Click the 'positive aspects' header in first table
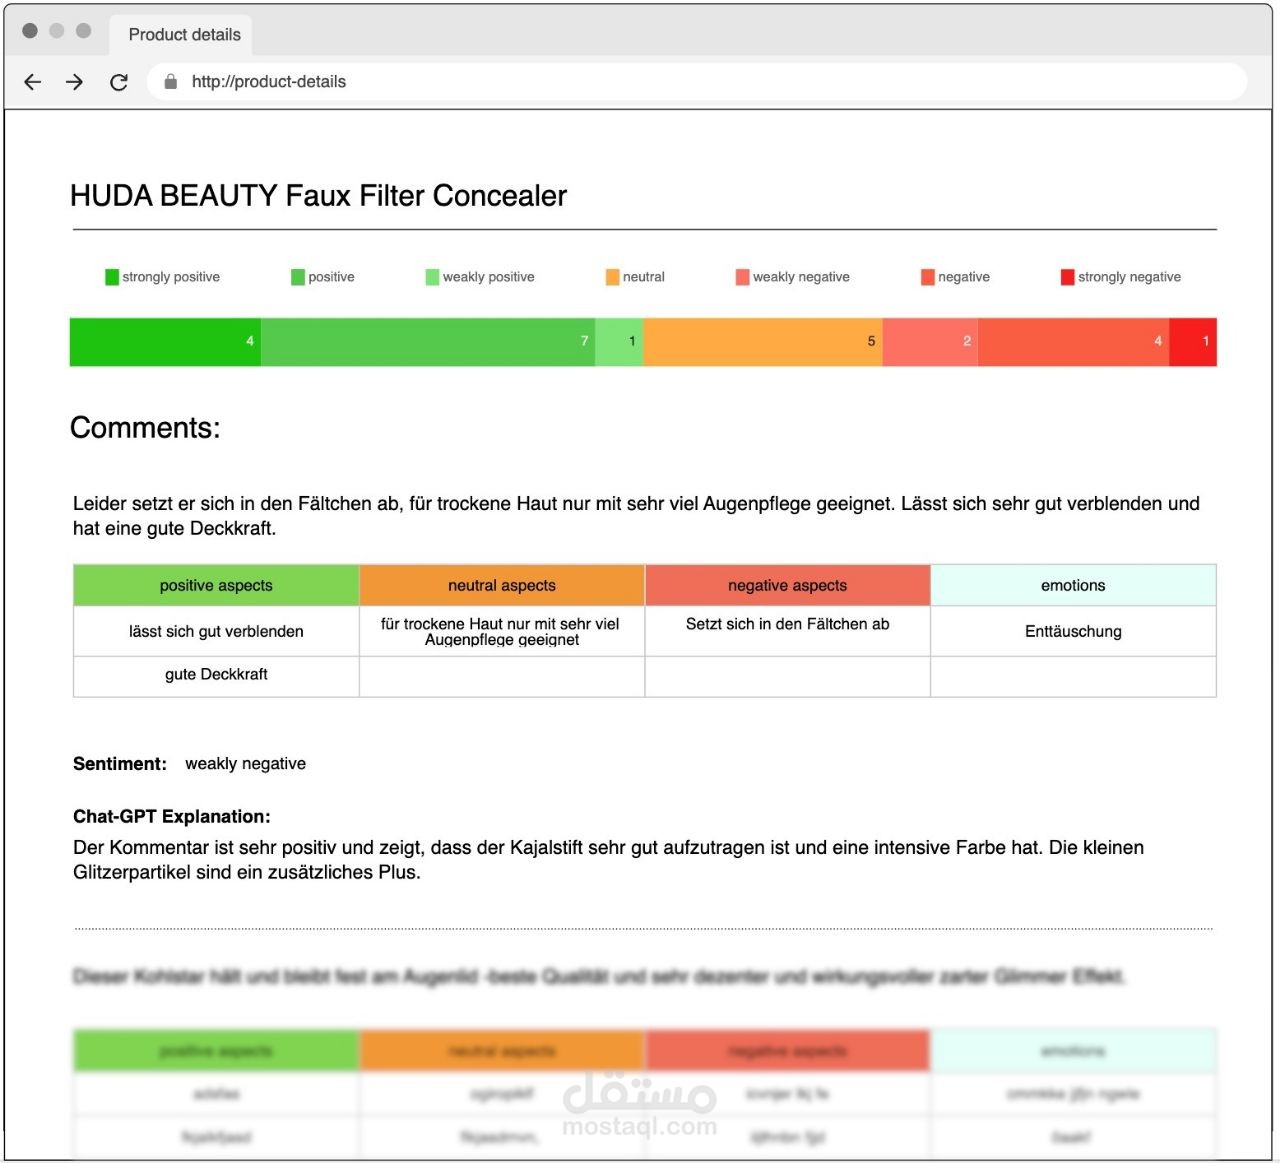Viewport: 1280px width, 1163px height. pyautogui.click(x=216, y=585)
